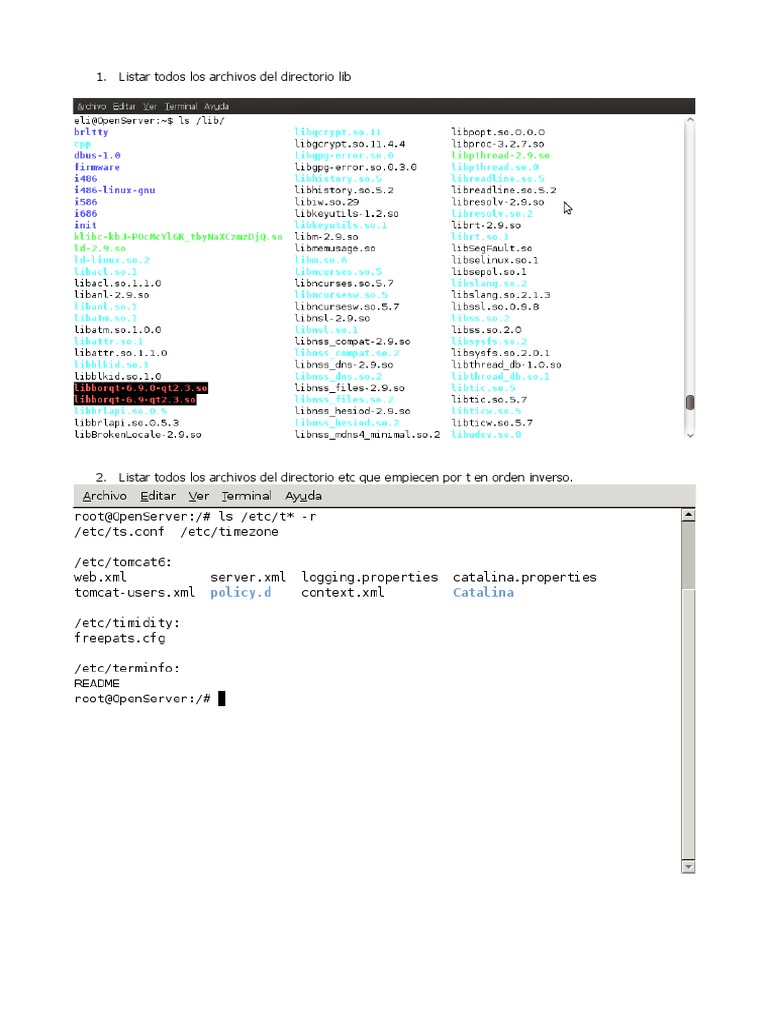Image resolution: width=768 pixels, height=1024 pixels.
Task: Click /etc/timezone in the listing
Action: tap(230, 532)
